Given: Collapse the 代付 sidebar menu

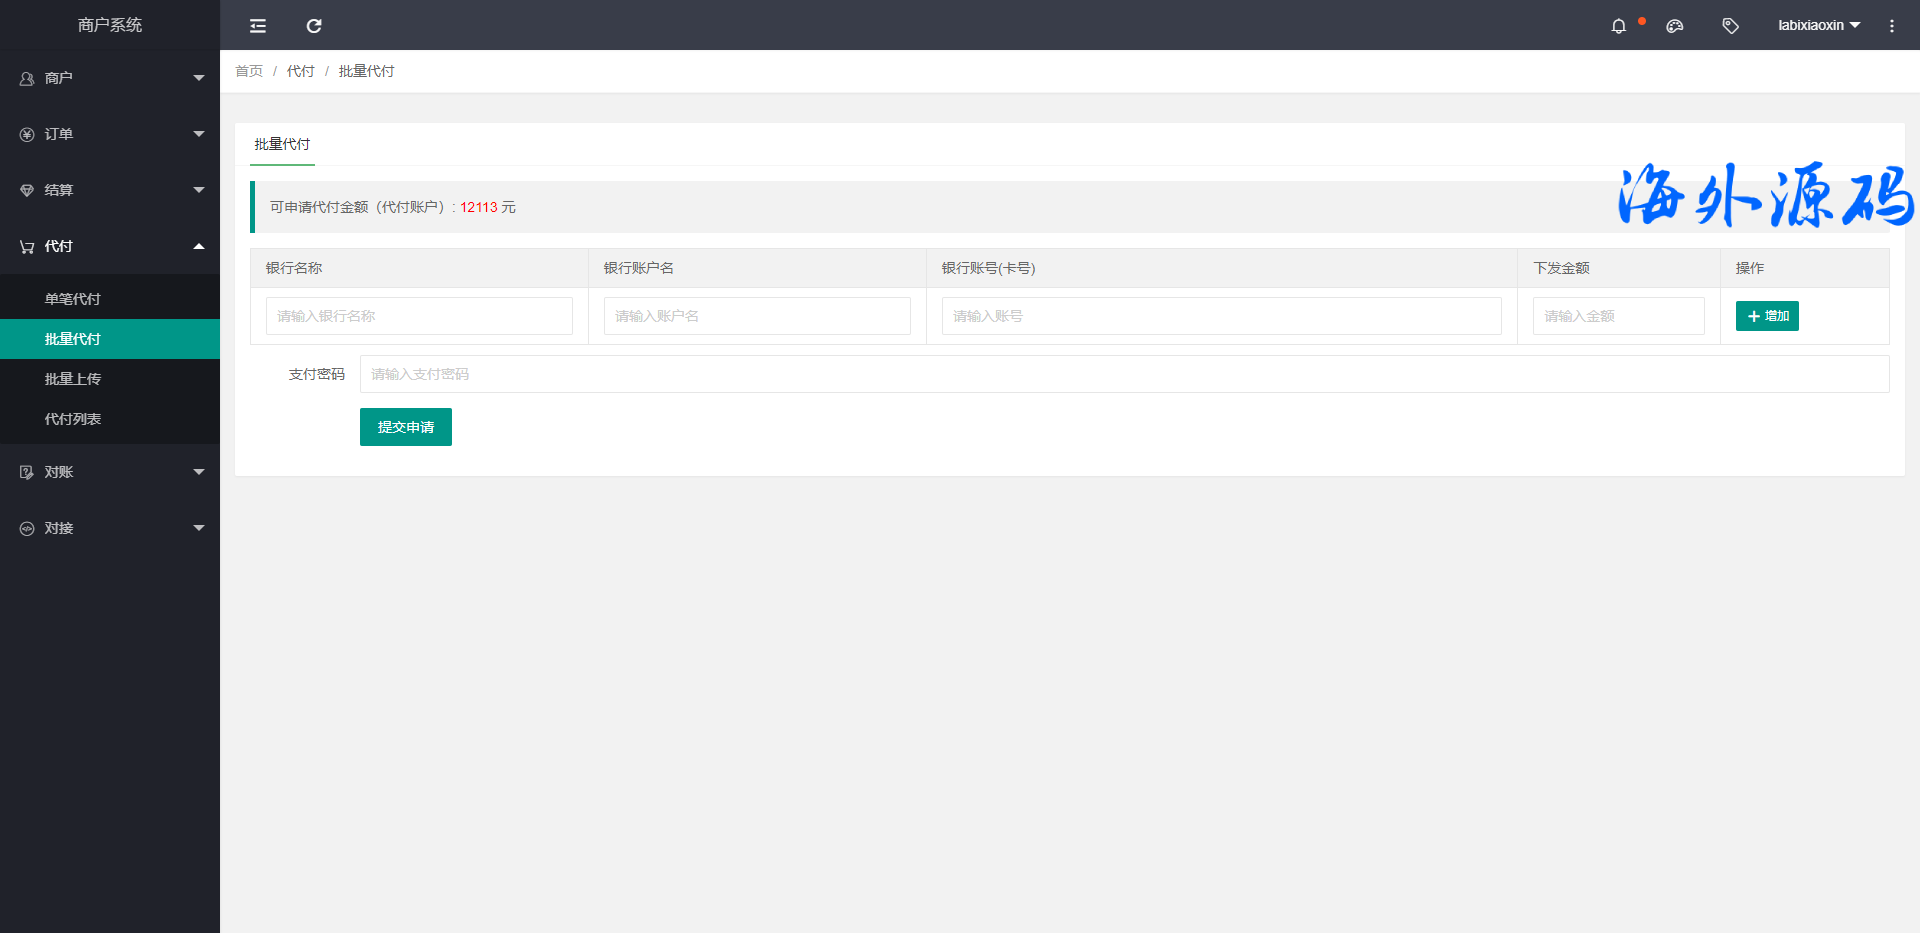Looking at the screenshot, I should pos(110,246).
